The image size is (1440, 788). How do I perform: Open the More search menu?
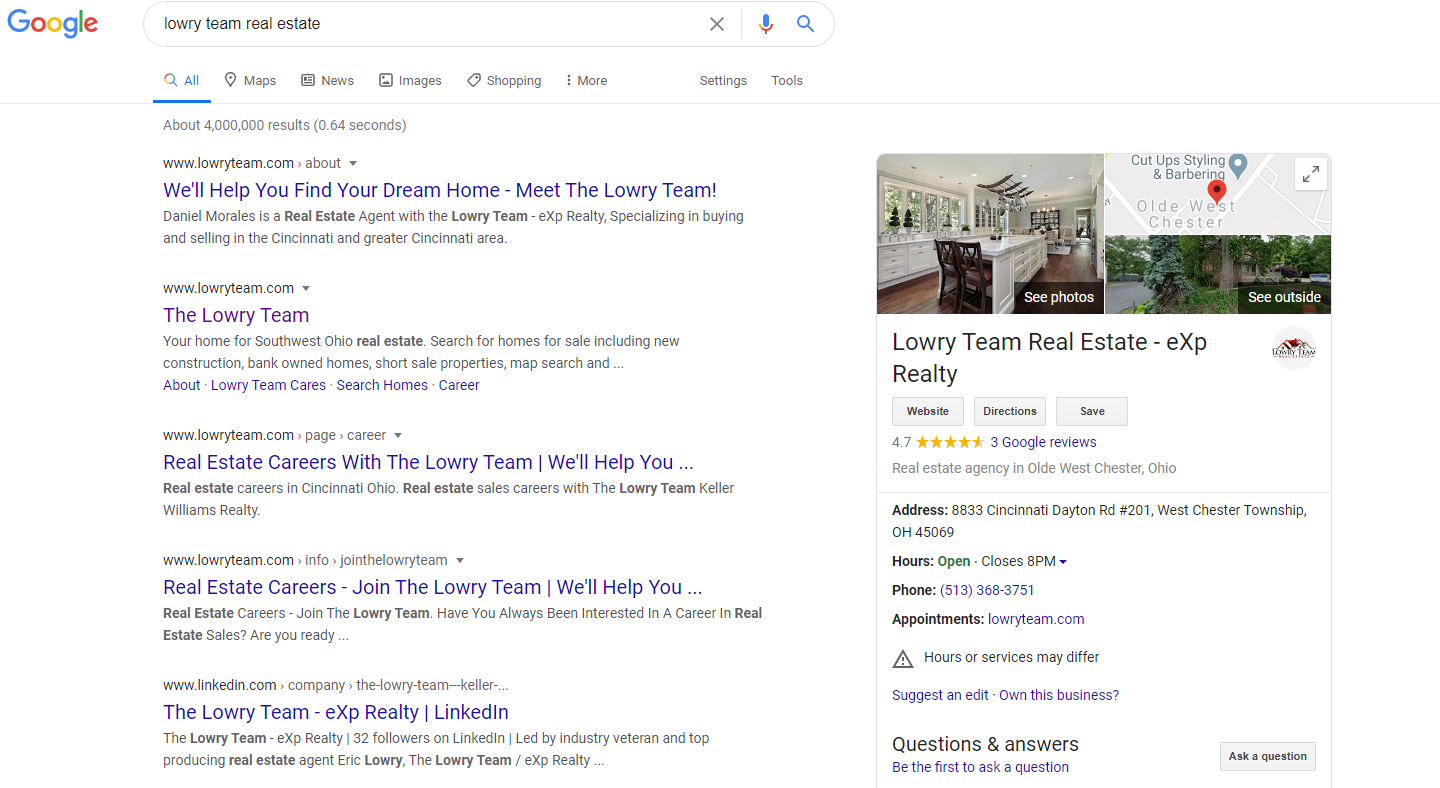click(x=586, y=81)
